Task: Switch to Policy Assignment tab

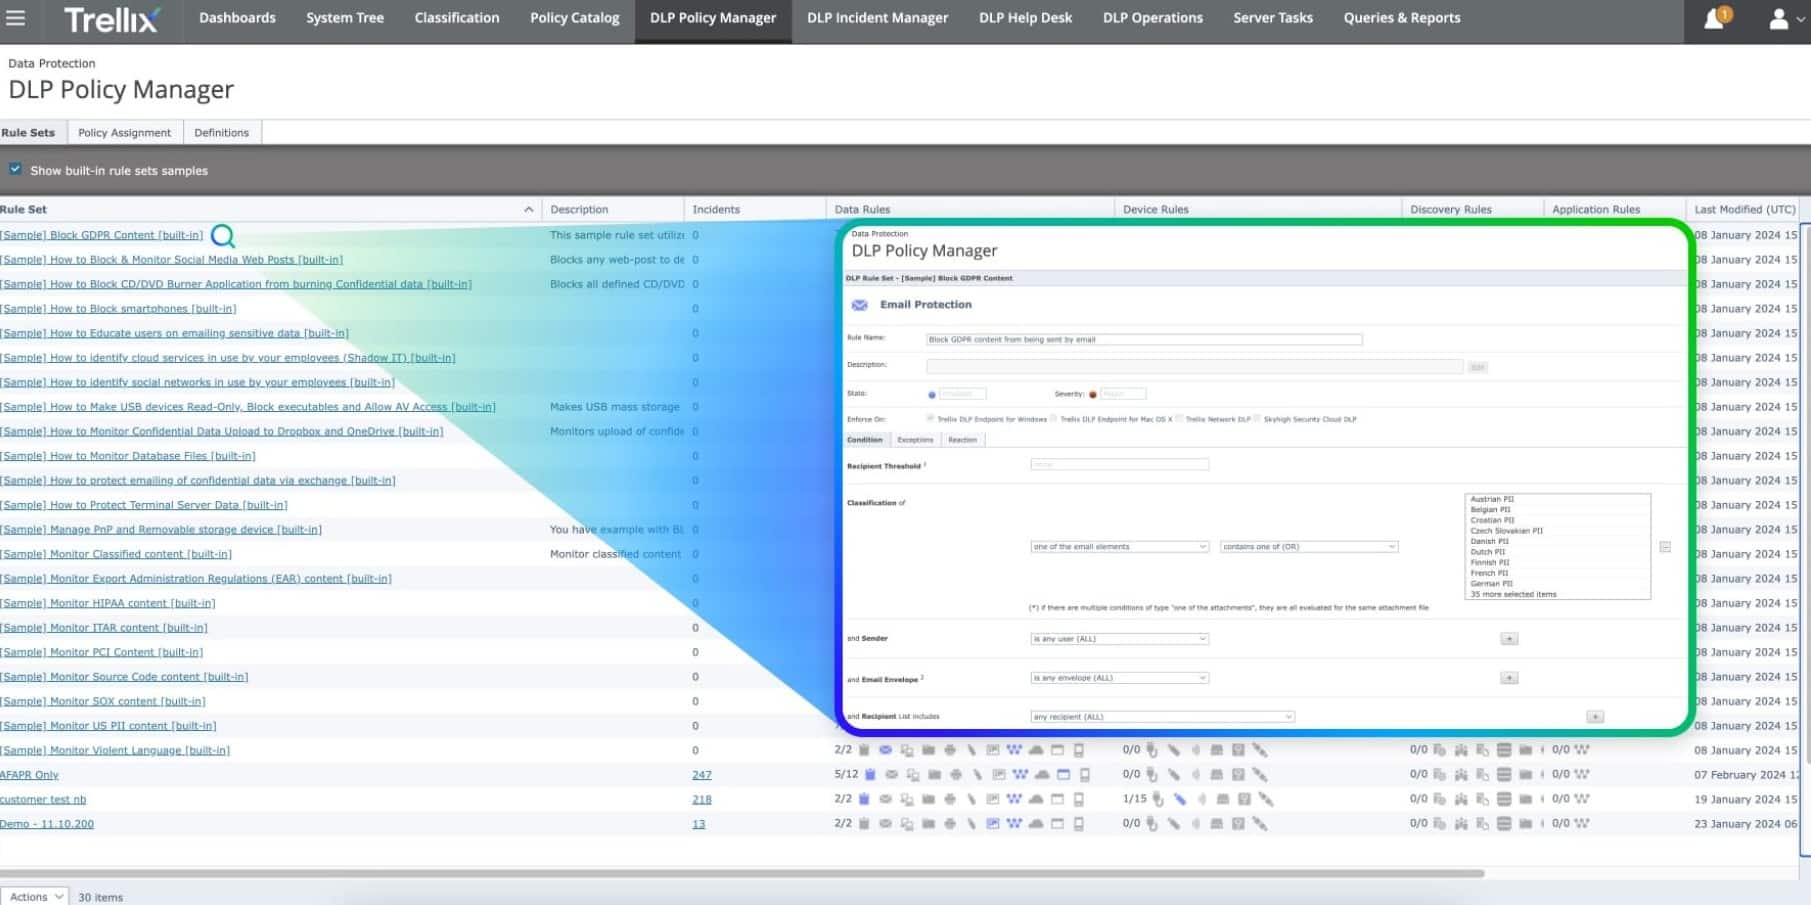Action: click(x=124, y=132)
